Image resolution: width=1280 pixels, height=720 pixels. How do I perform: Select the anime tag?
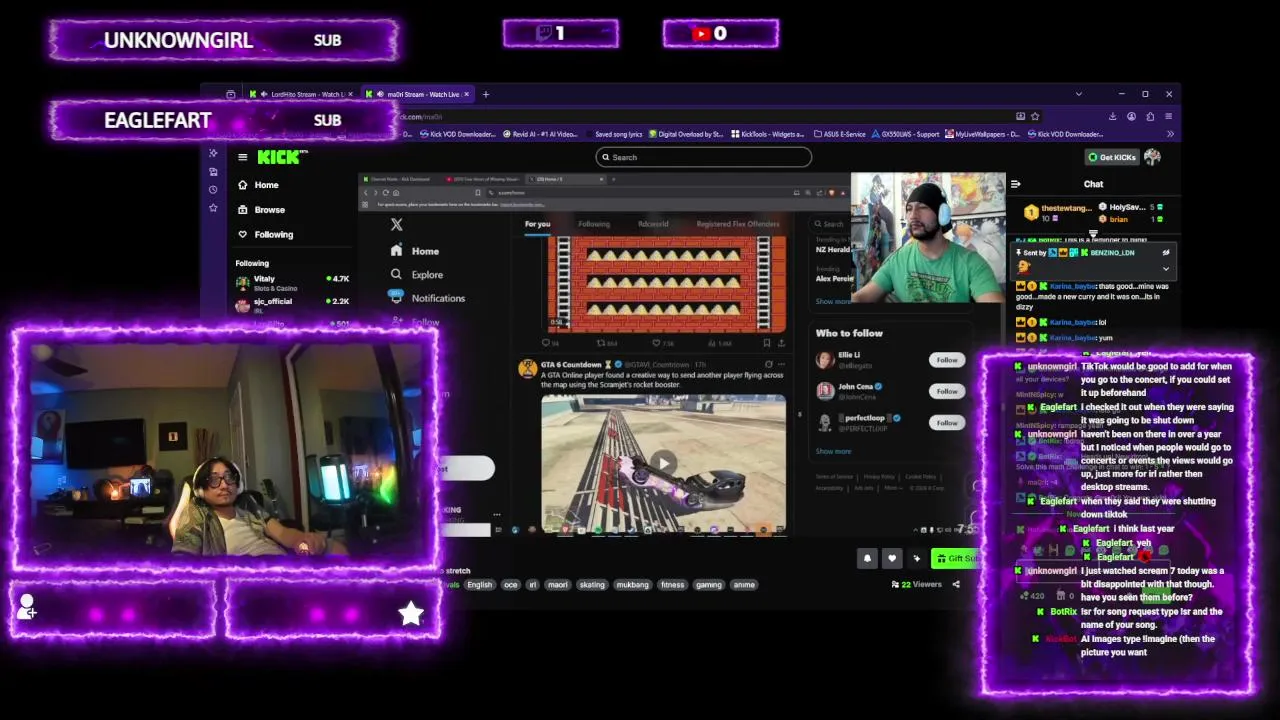click(x=744, y=585)
